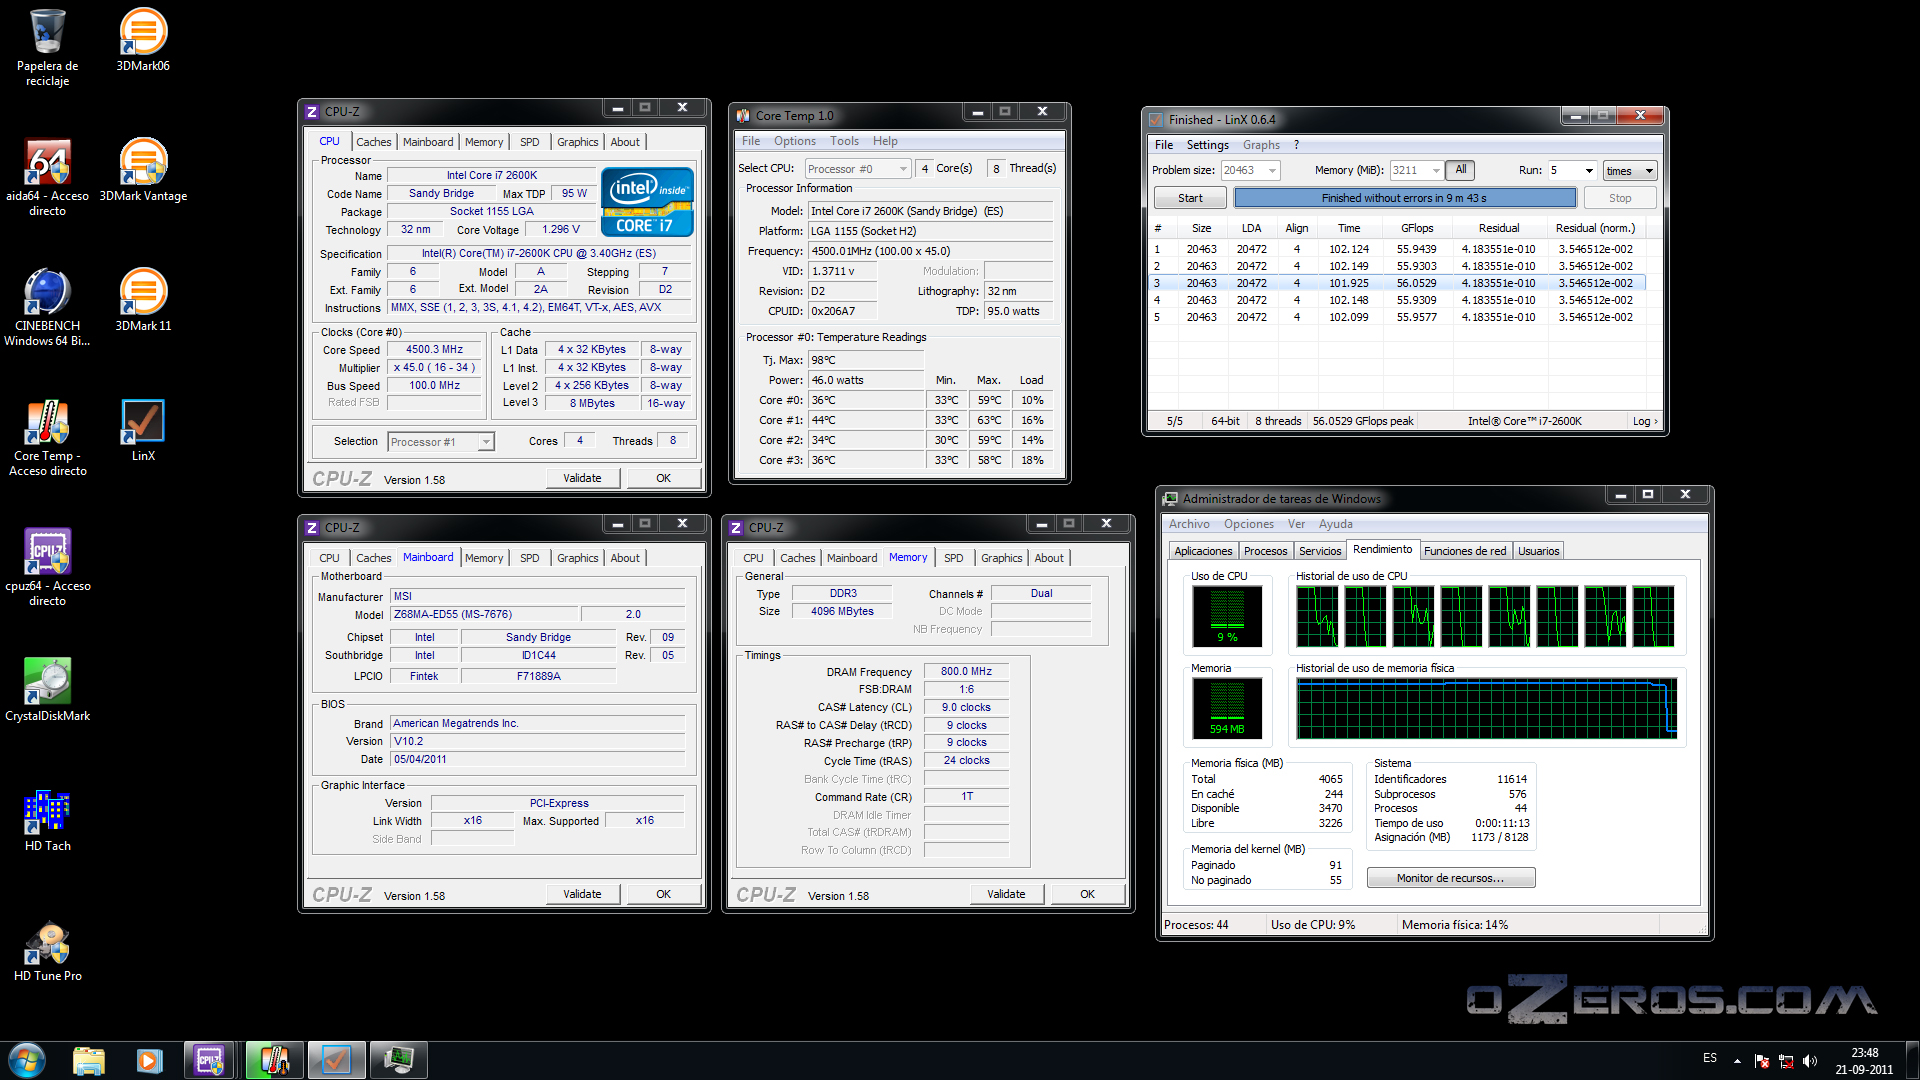Click OK in the Mainboard CPU-Z window
Image resolution: width=1920 pixels, height=1080 pixels.
point(663,894)
